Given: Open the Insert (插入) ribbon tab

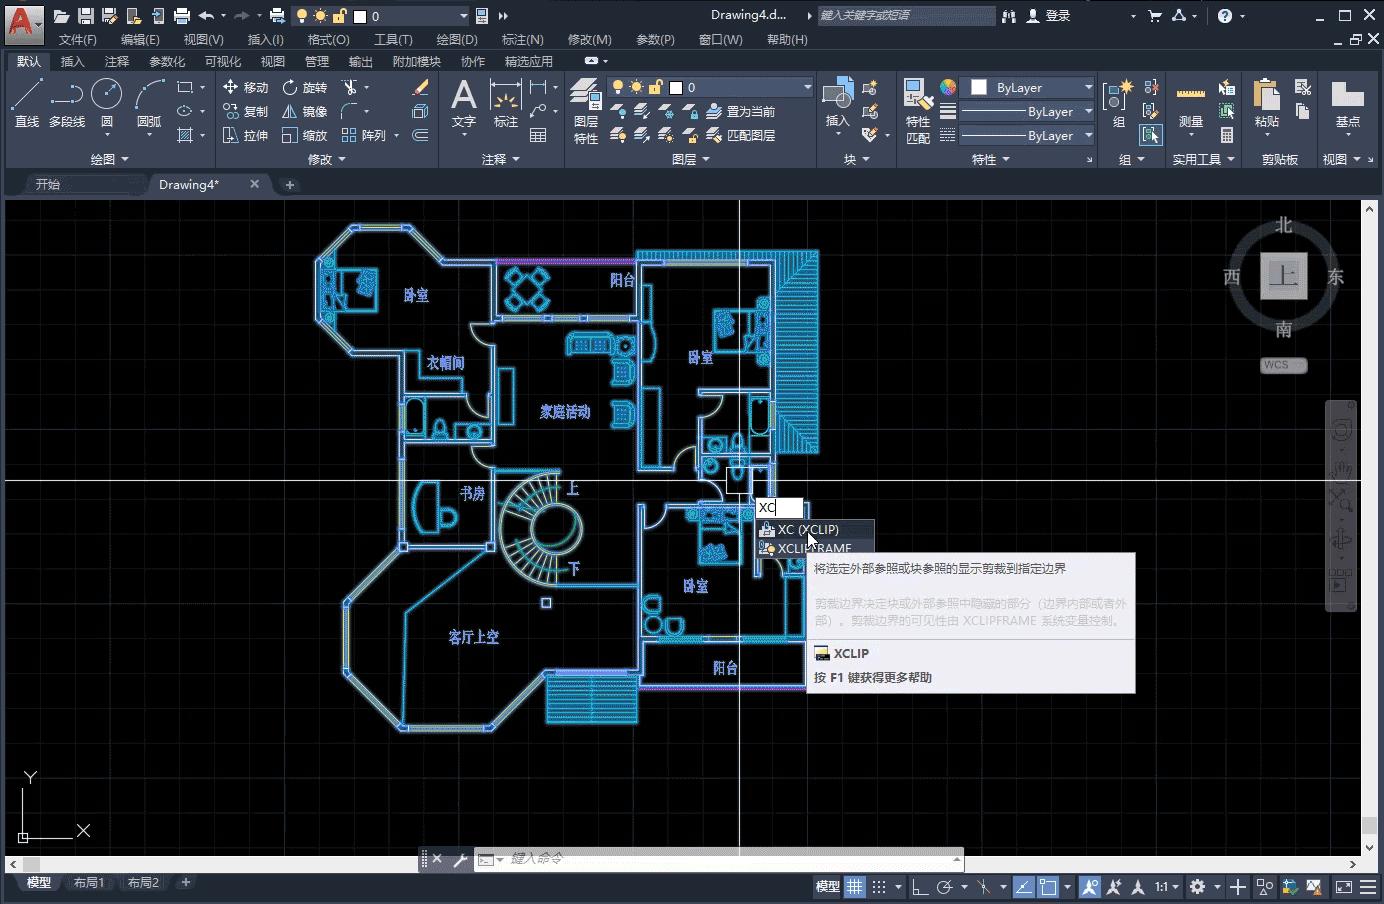Looking at the screenshot, I should (x=73, y=61).
